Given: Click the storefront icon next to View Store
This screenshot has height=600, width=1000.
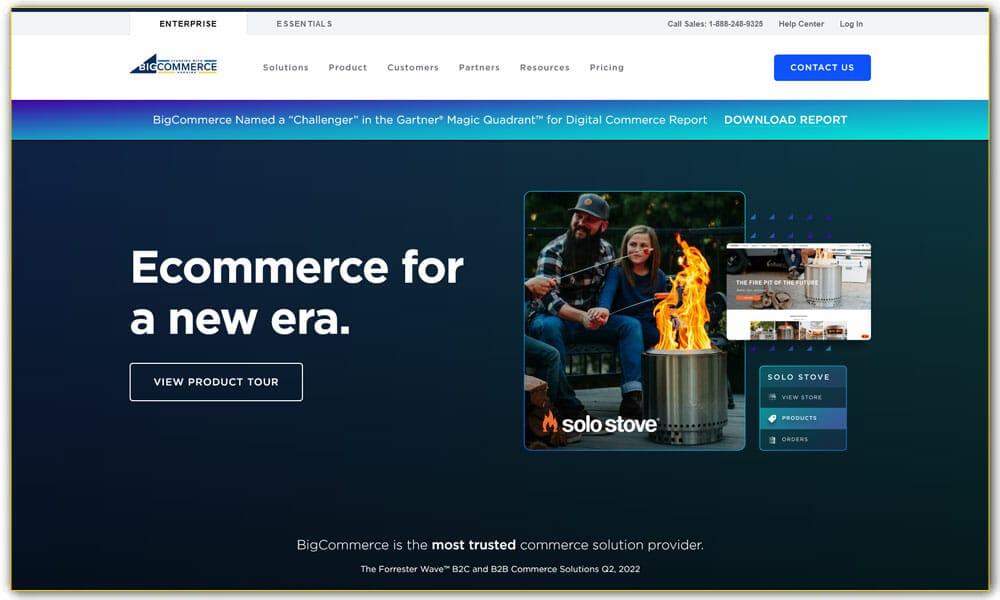Looking at the screenshot, I should pos(773,396).
